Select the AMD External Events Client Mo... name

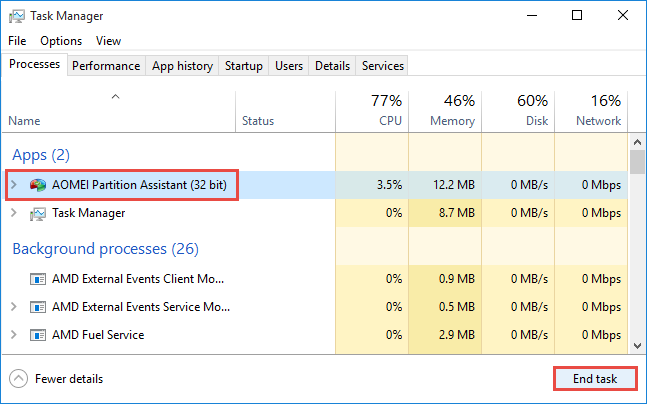(x=138, y=279)
